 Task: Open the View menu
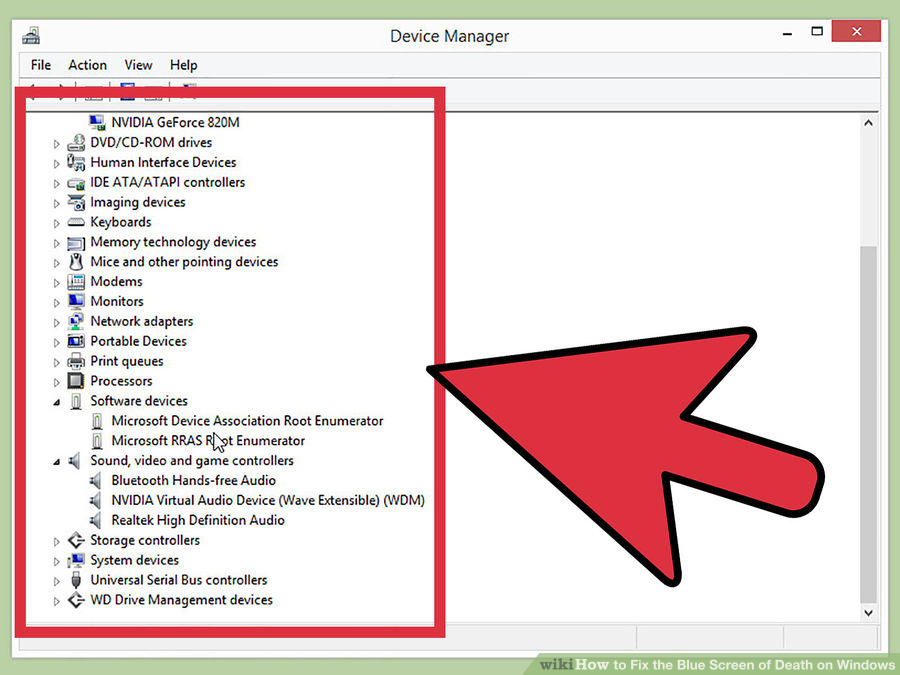point(138,65)
